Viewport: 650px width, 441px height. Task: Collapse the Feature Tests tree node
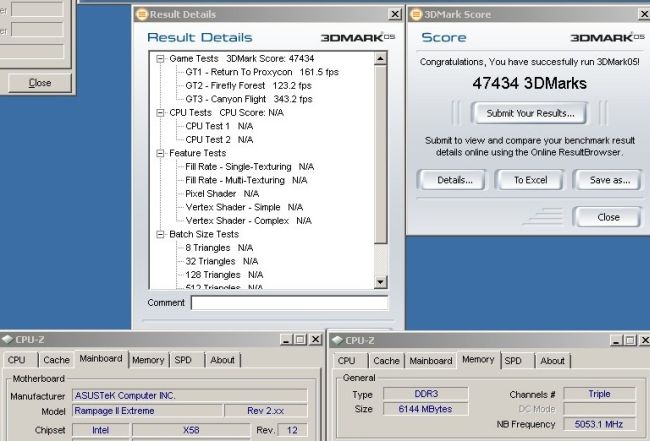tap(160, 153)
